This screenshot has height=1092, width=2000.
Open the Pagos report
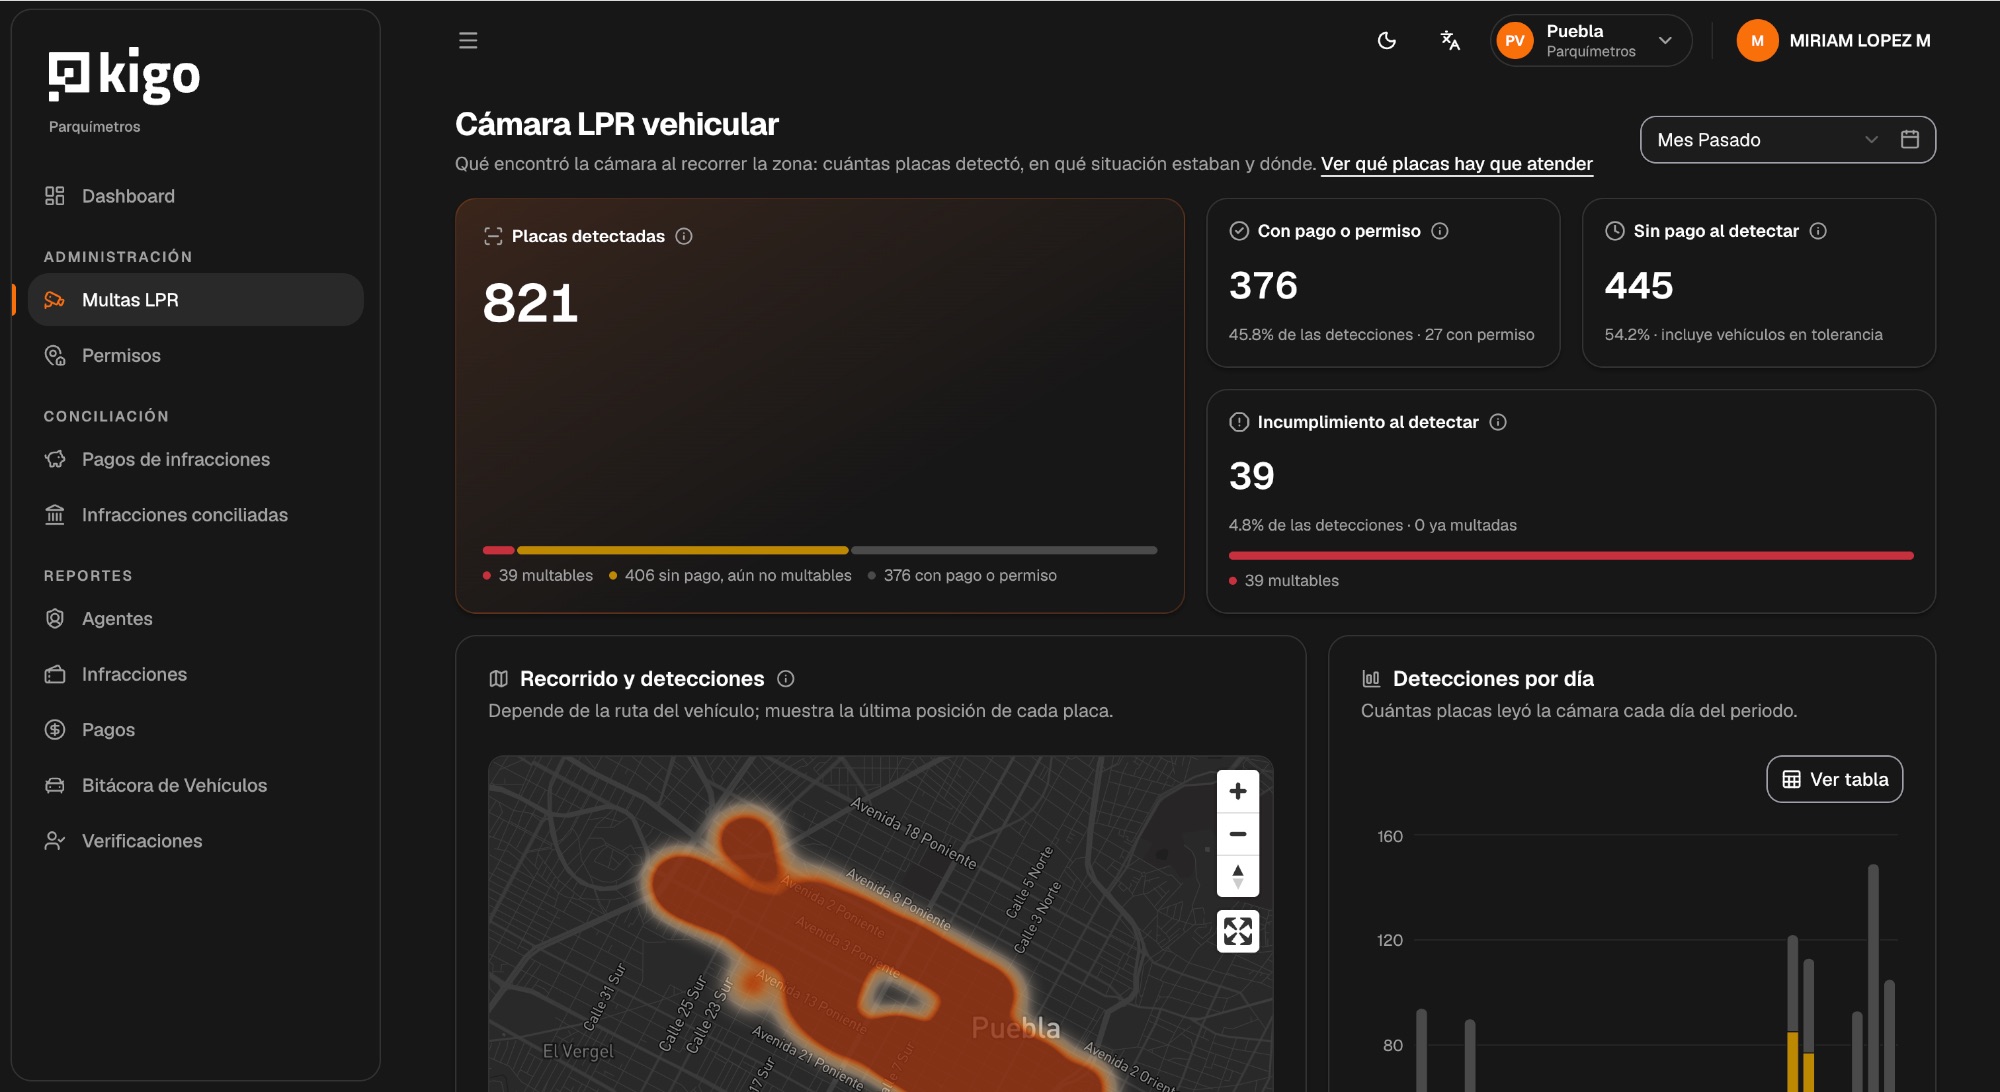(x=196, y=730)
